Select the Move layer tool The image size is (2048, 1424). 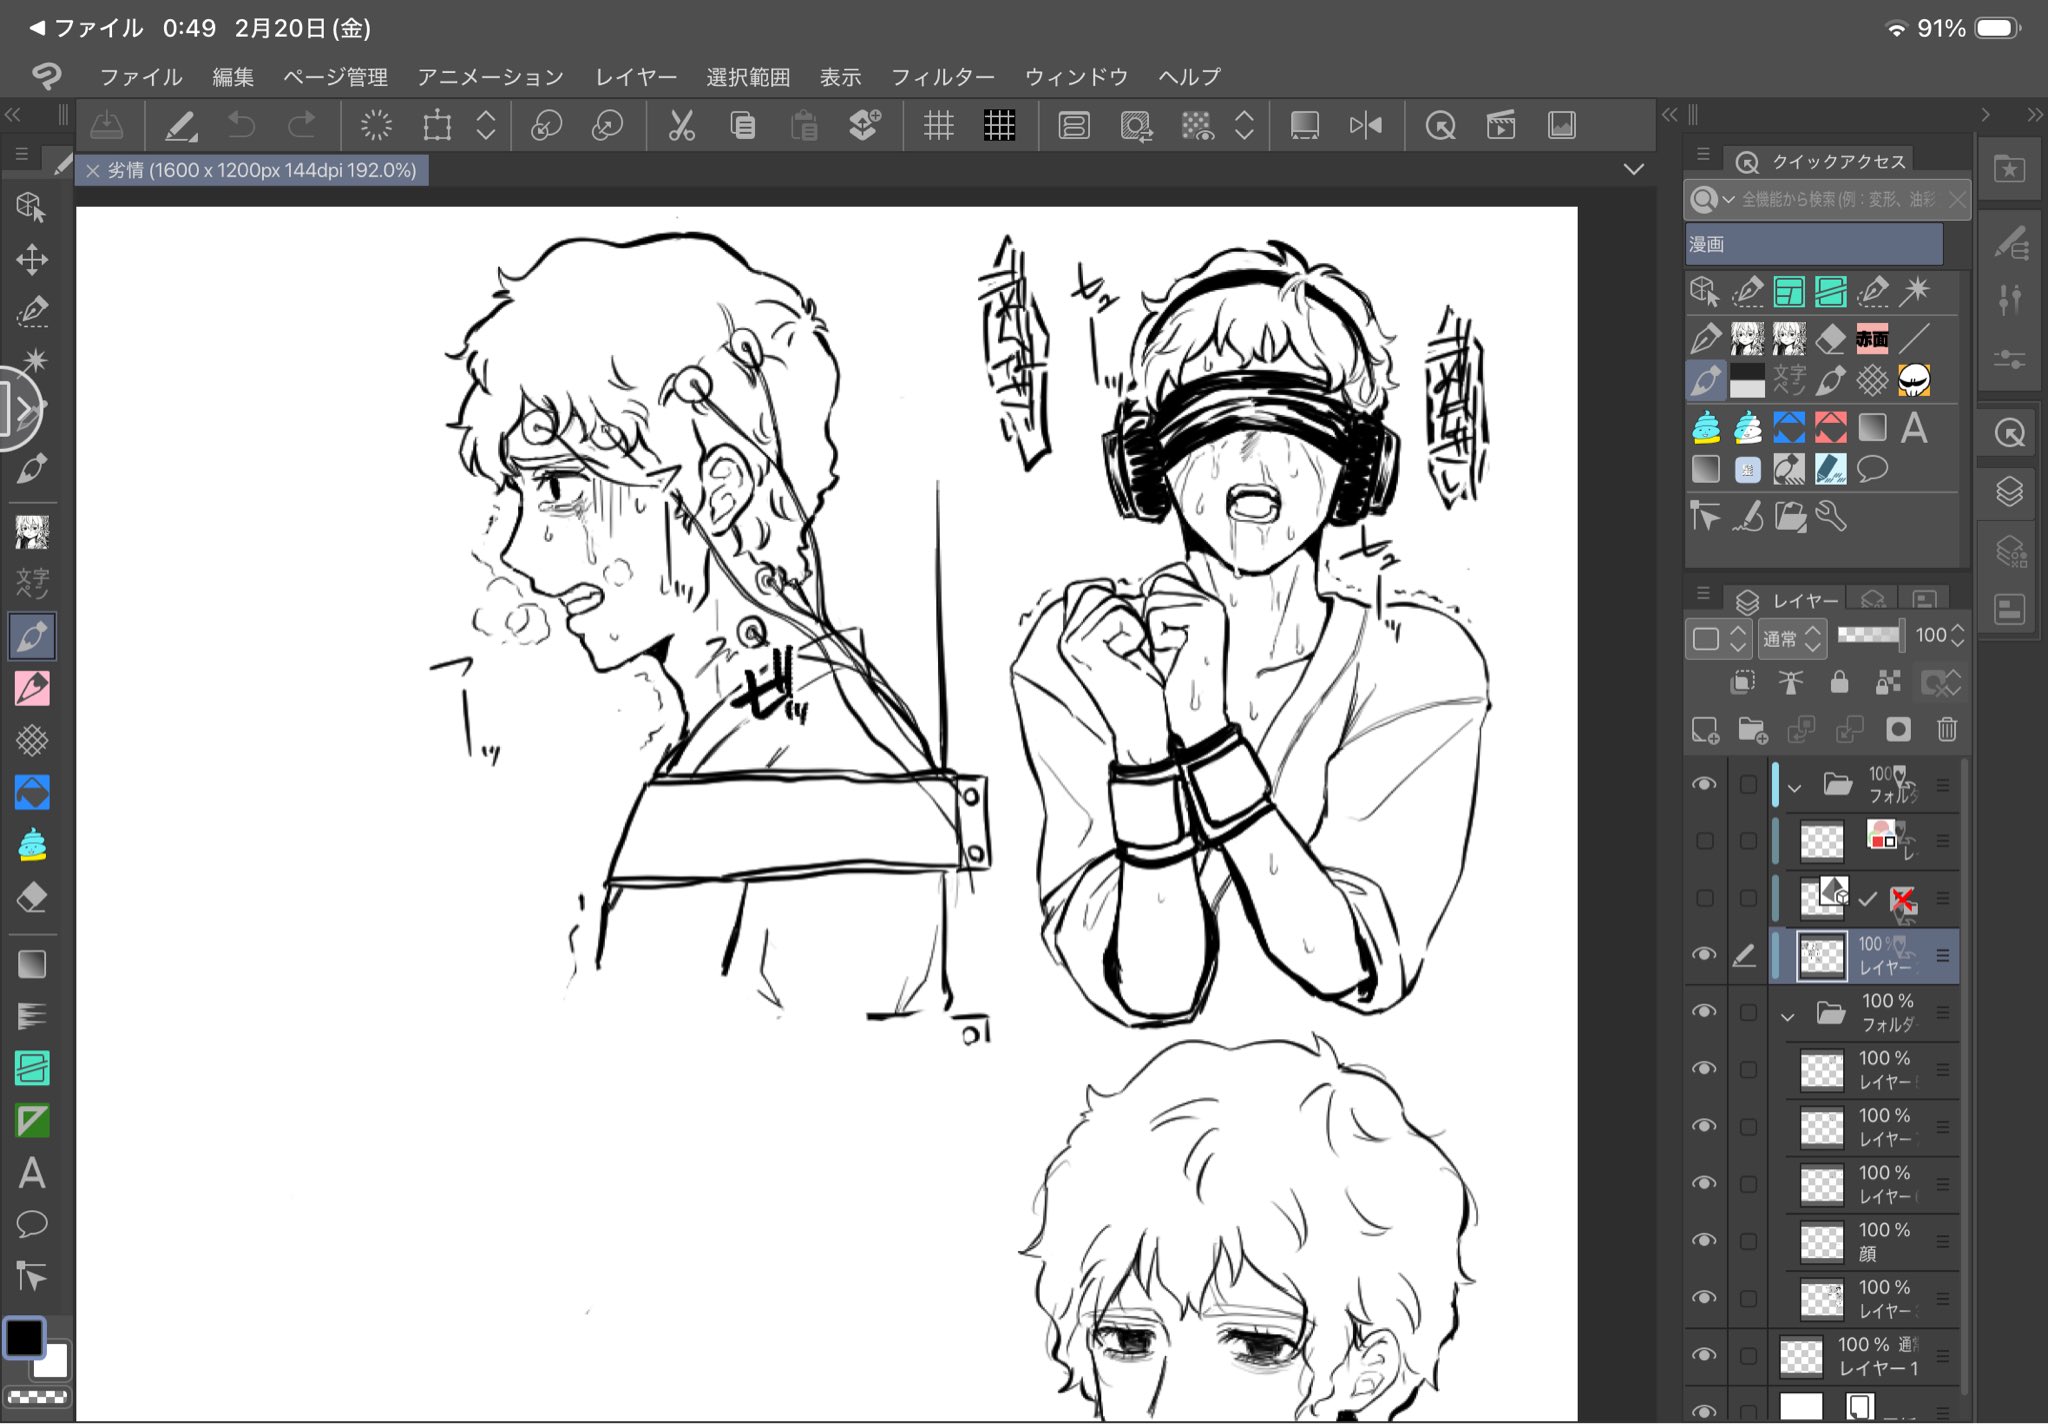pos(32,260)
